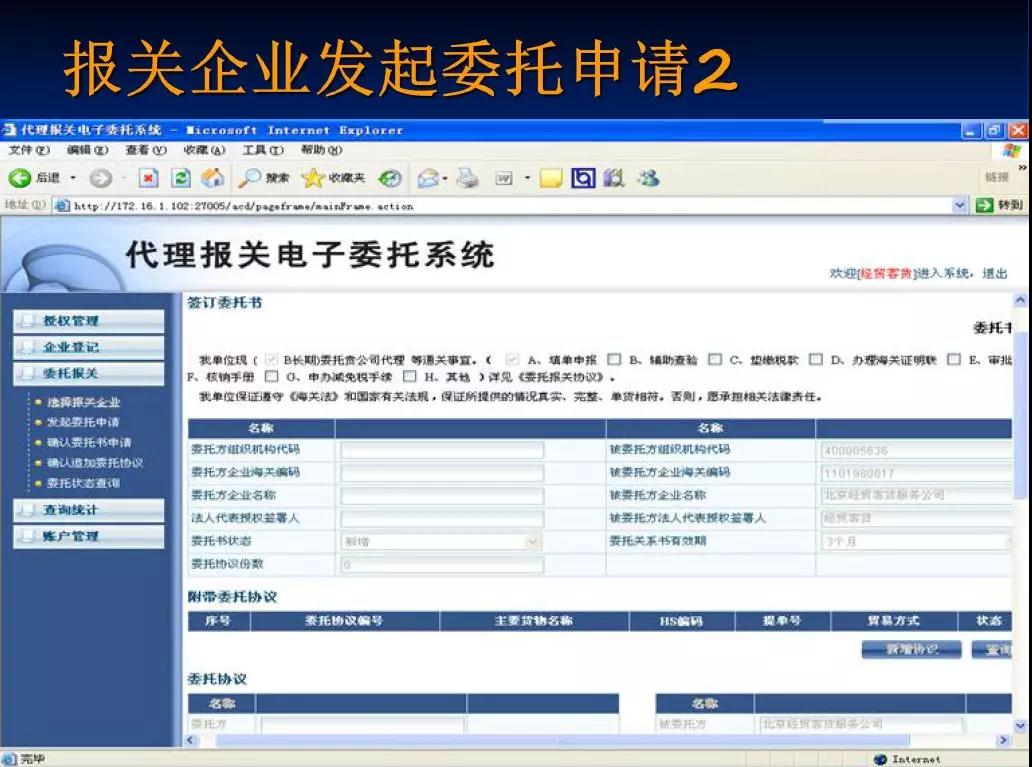Click the Windows flag logo icon
This screenshot has height=767, width=1032.
(1012, 151)
